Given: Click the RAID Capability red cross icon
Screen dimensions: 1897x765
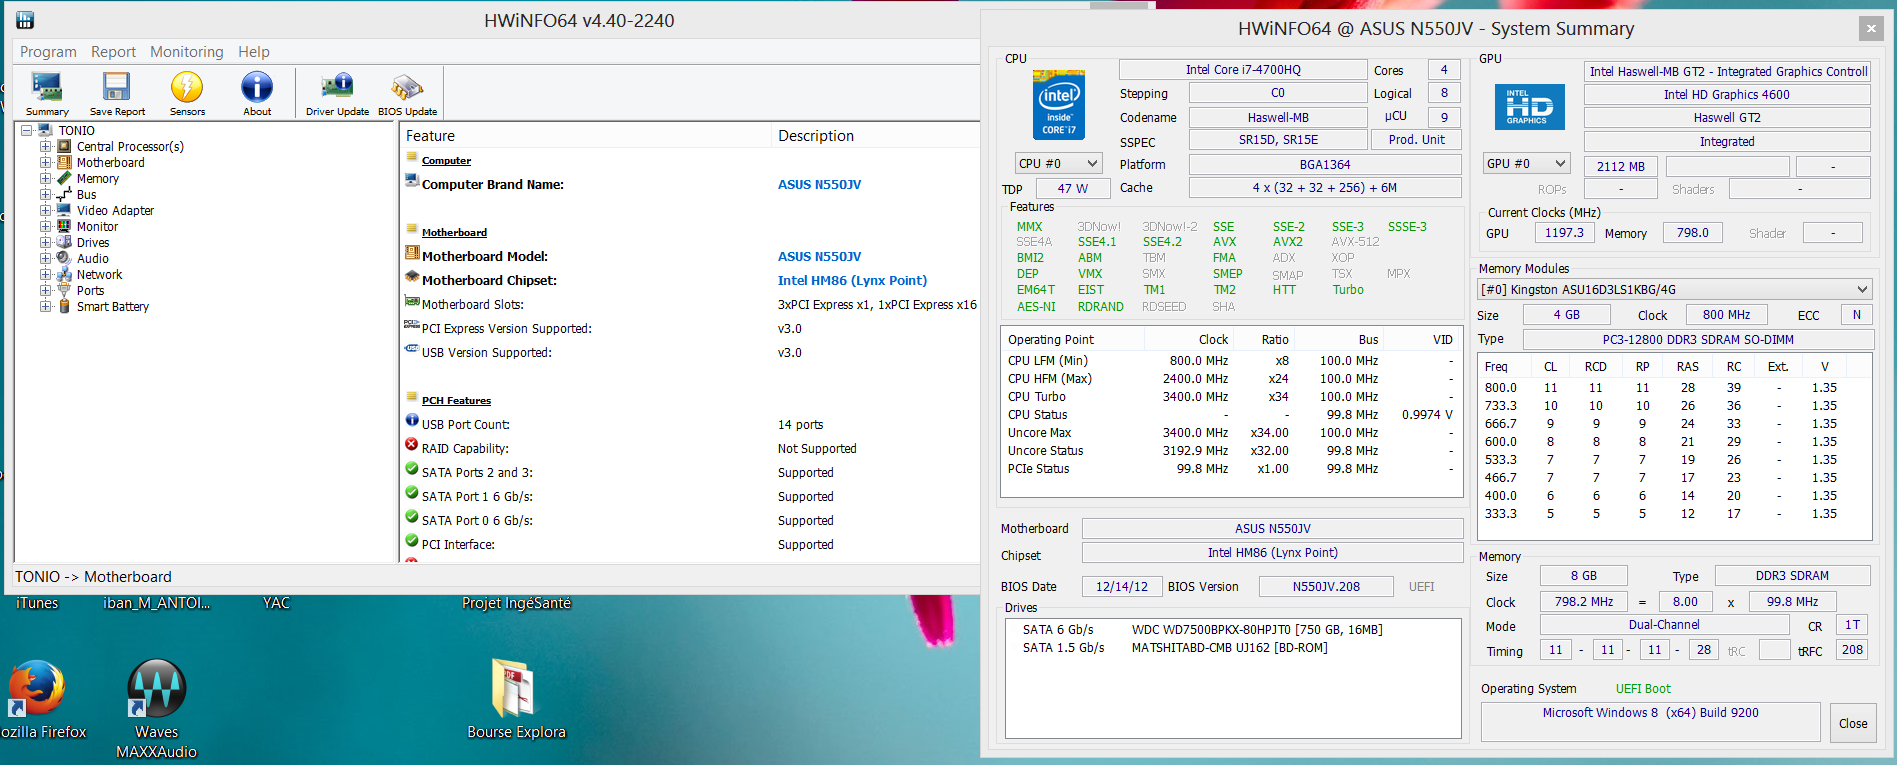Looking at the screenshot, I should pos(412,445).
